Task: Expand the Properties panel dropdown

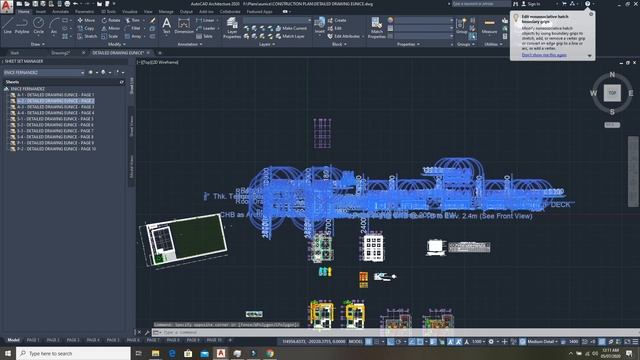Action: tap(408, 44)
